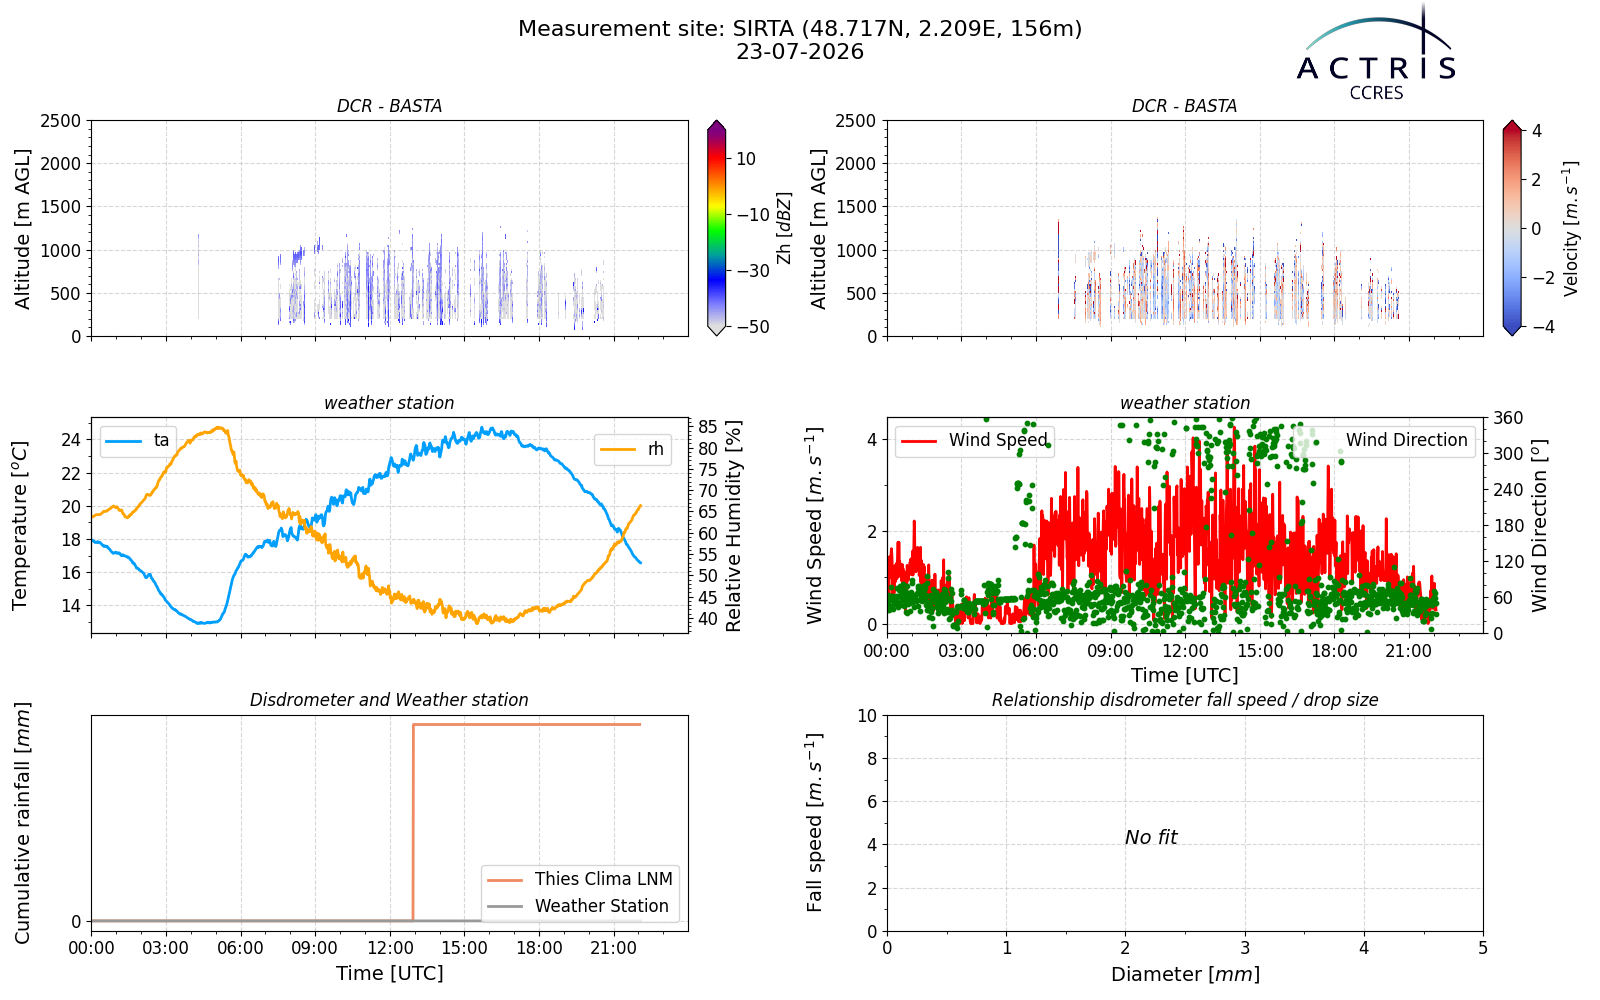Click 'Time [UTC]' label under the wind plot
Screen dimensions: 1600x1000
pyautogui.click(x=1185, y=676)
